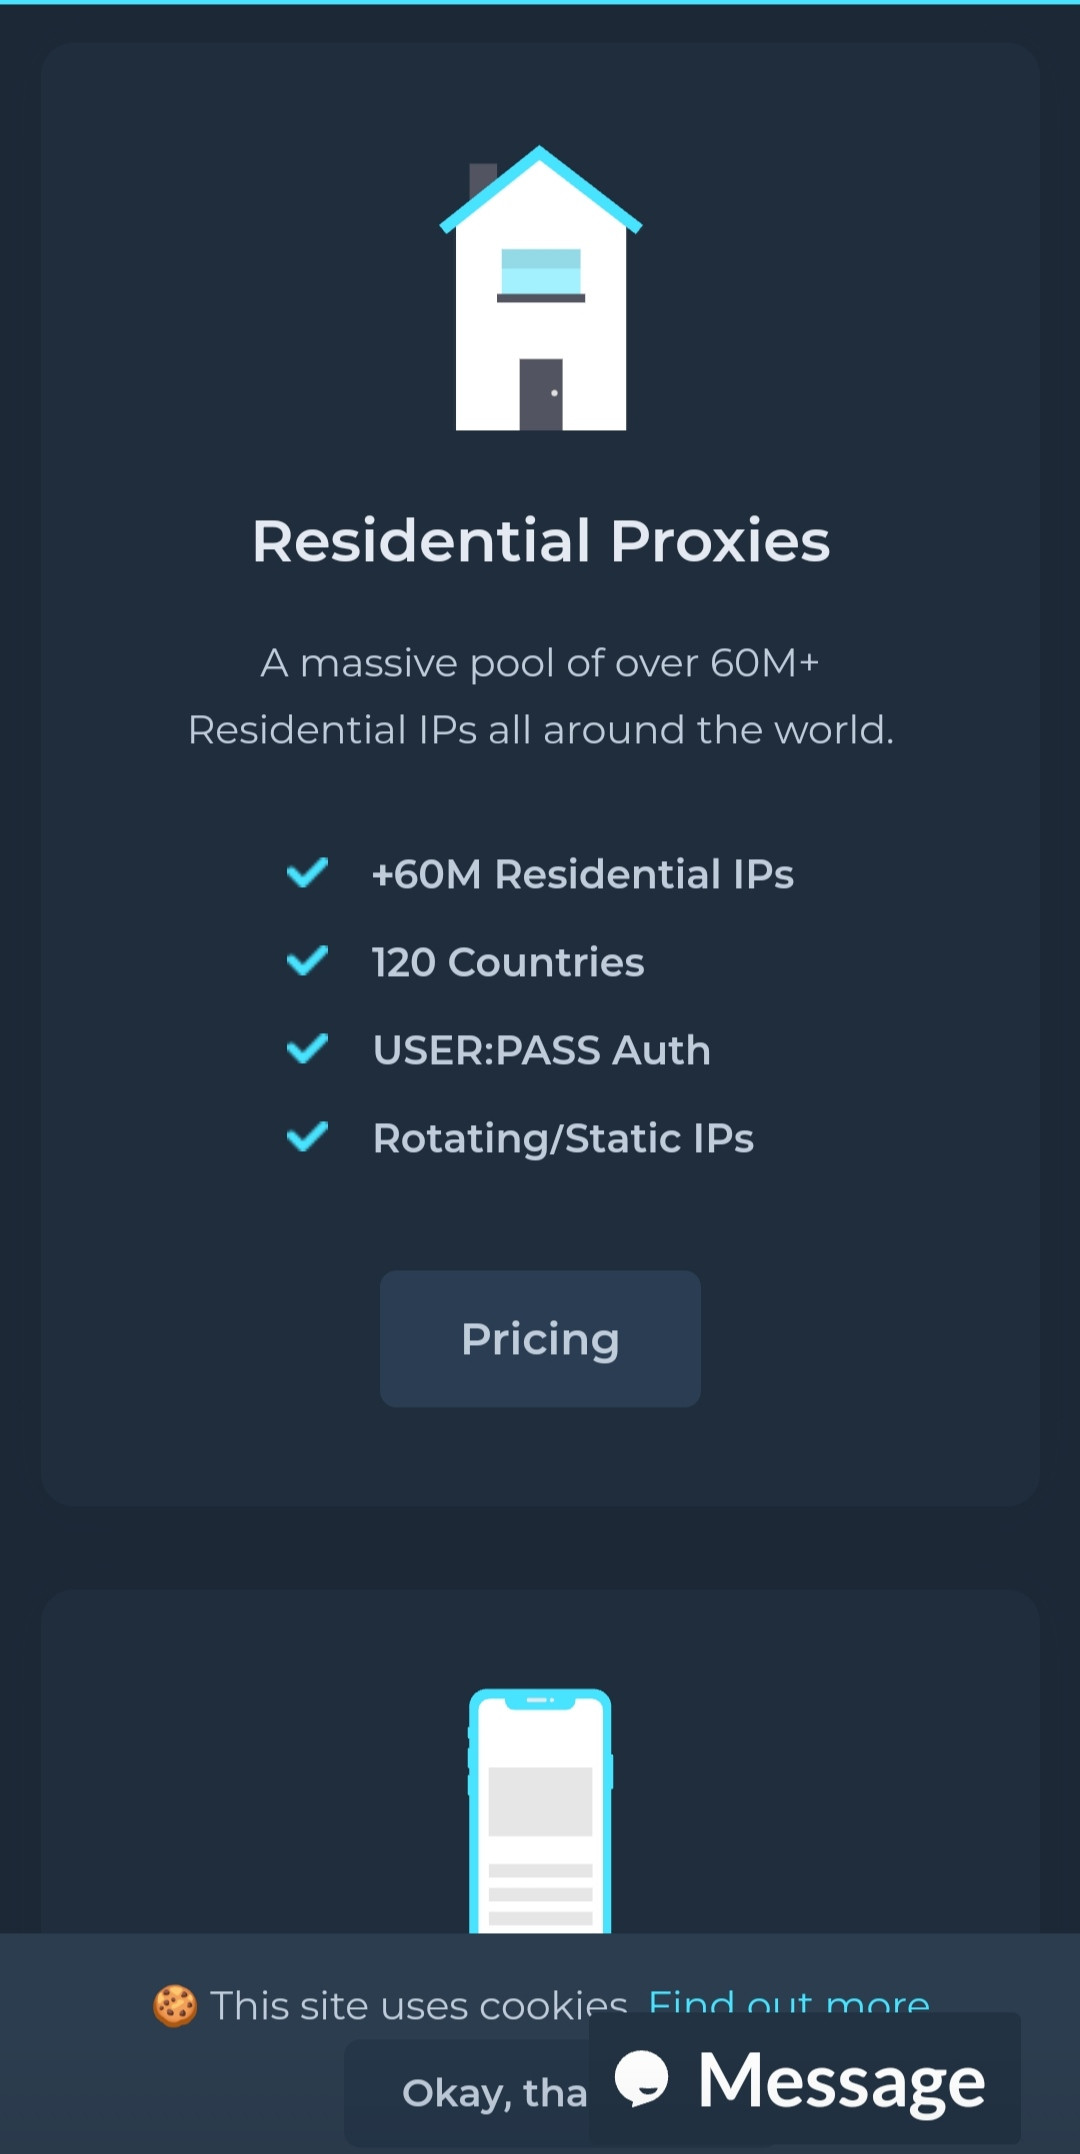Viewport: 1080px width, 2154px height.
Task: Click the door on the house illustration
Action: tap(541, 394)
